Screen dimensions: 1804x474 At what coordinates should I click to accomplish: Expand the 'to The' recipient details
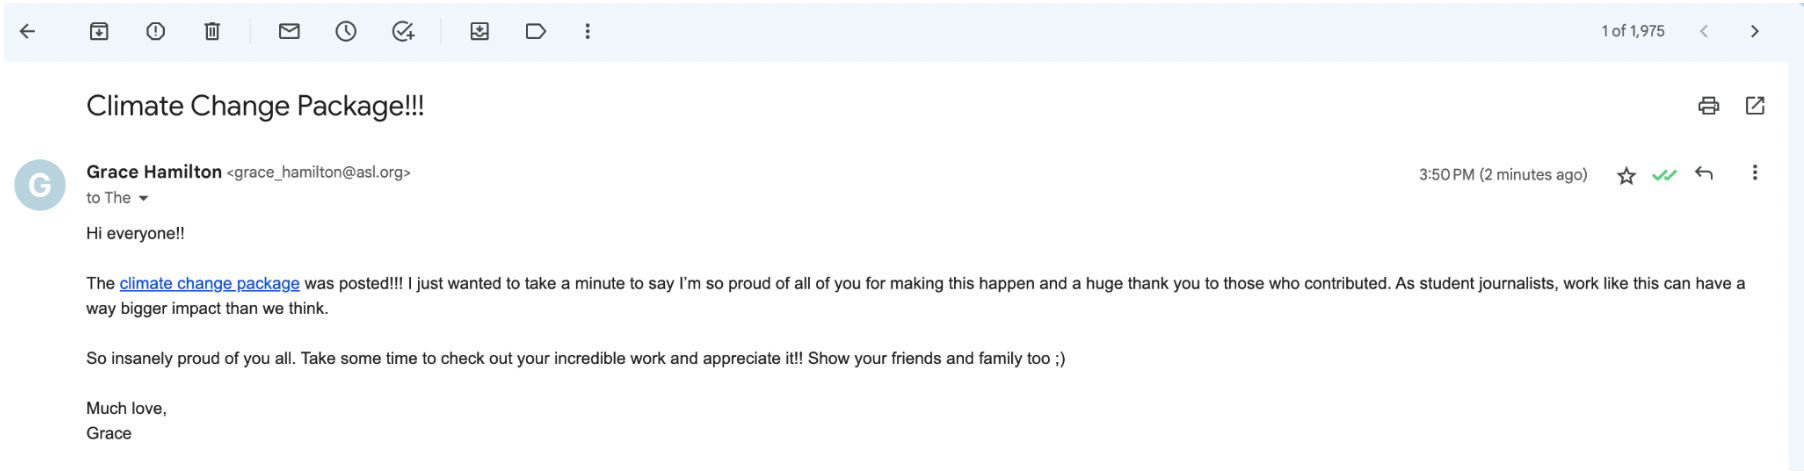pyautogui.click(x=143, y=198)
